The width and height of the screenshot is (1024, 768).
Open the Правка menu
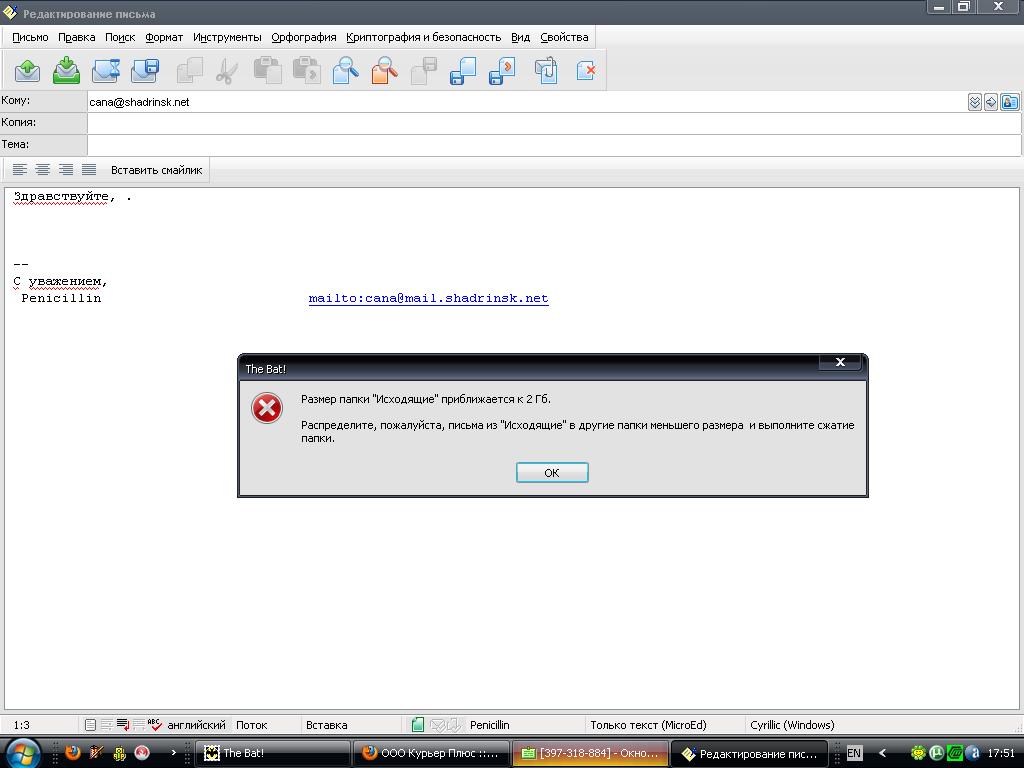click(x=76, y=37)
